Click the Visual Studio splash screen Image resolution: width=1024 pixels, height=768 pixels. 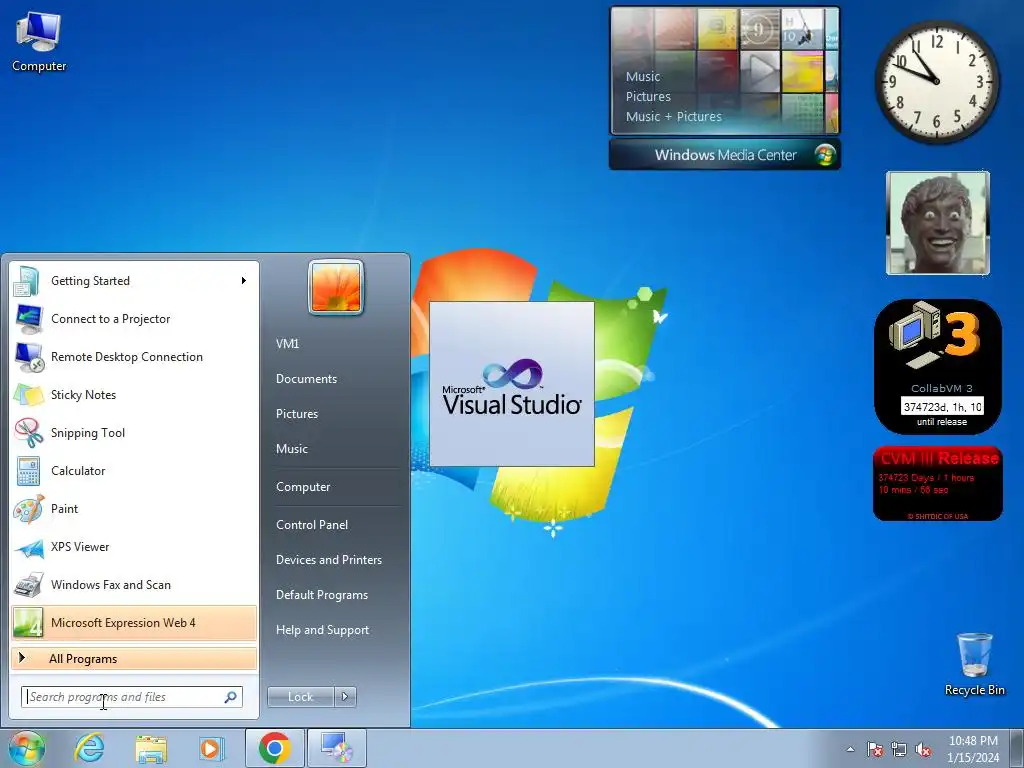coord(512,384)
